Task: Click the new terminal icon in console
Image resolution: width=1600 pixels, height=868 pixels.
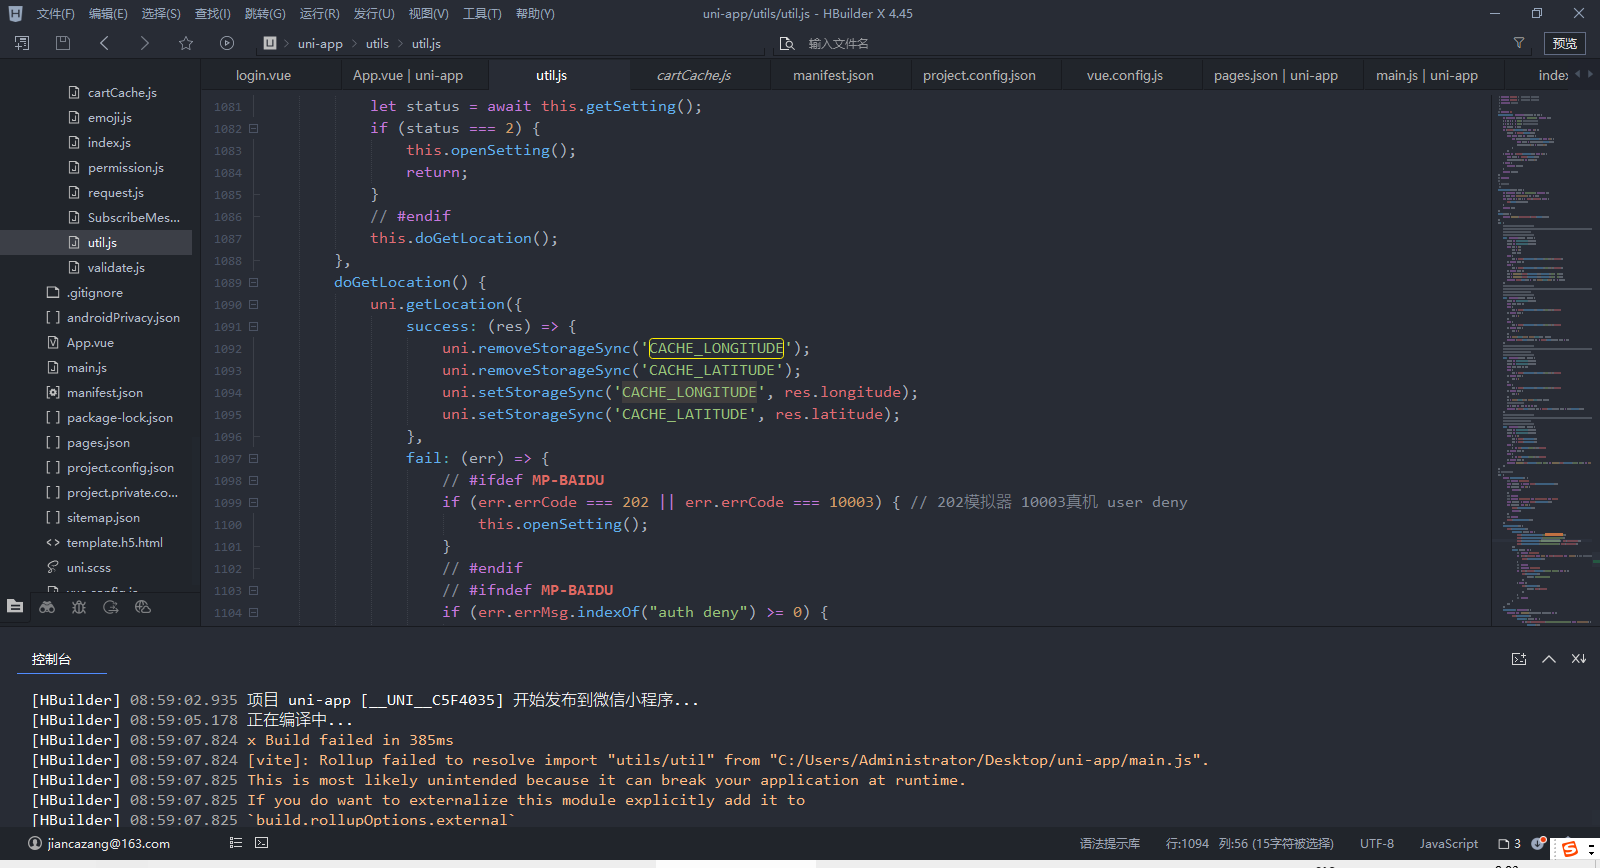Action: [x=1519, y=659]
